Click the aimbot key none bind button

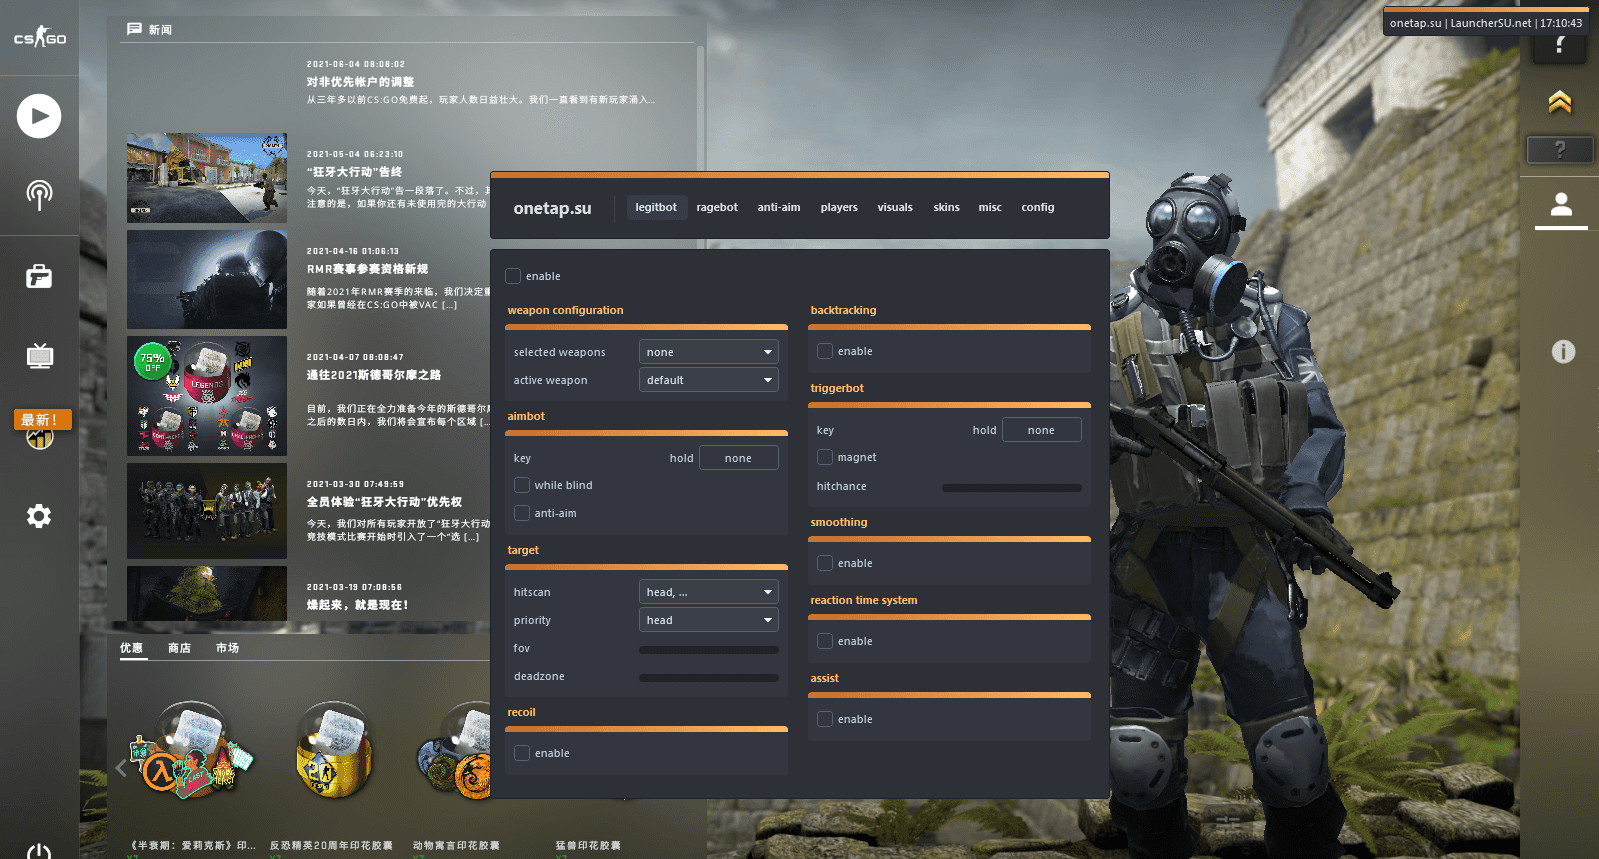738,458
